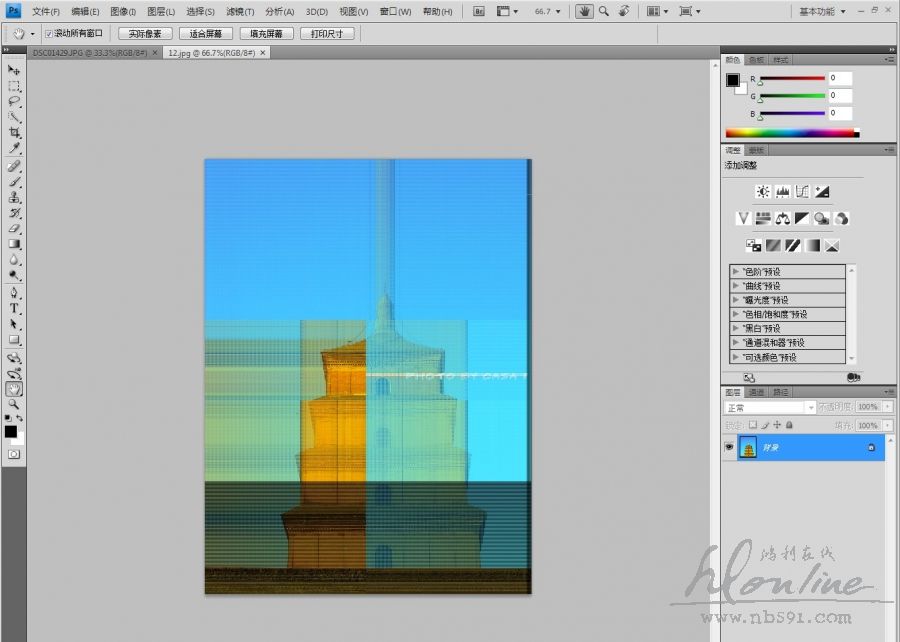Screen dimensions: 900x642
Task: Choose the Gradient tool
Action: click(x=15, y=244)
